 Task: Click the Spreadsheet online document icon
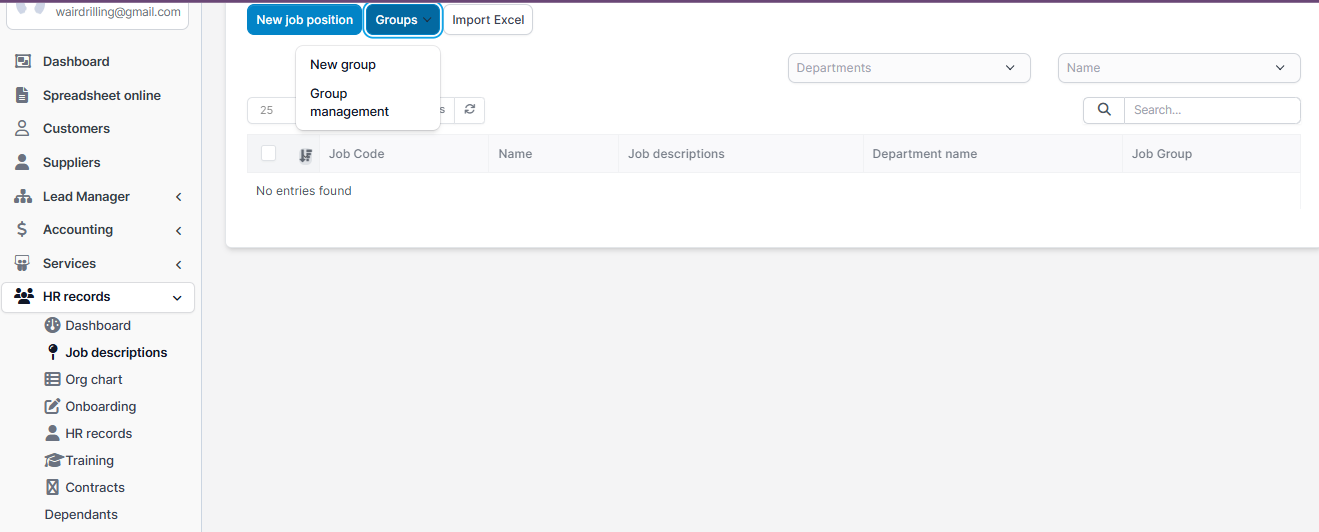[22, 96]
